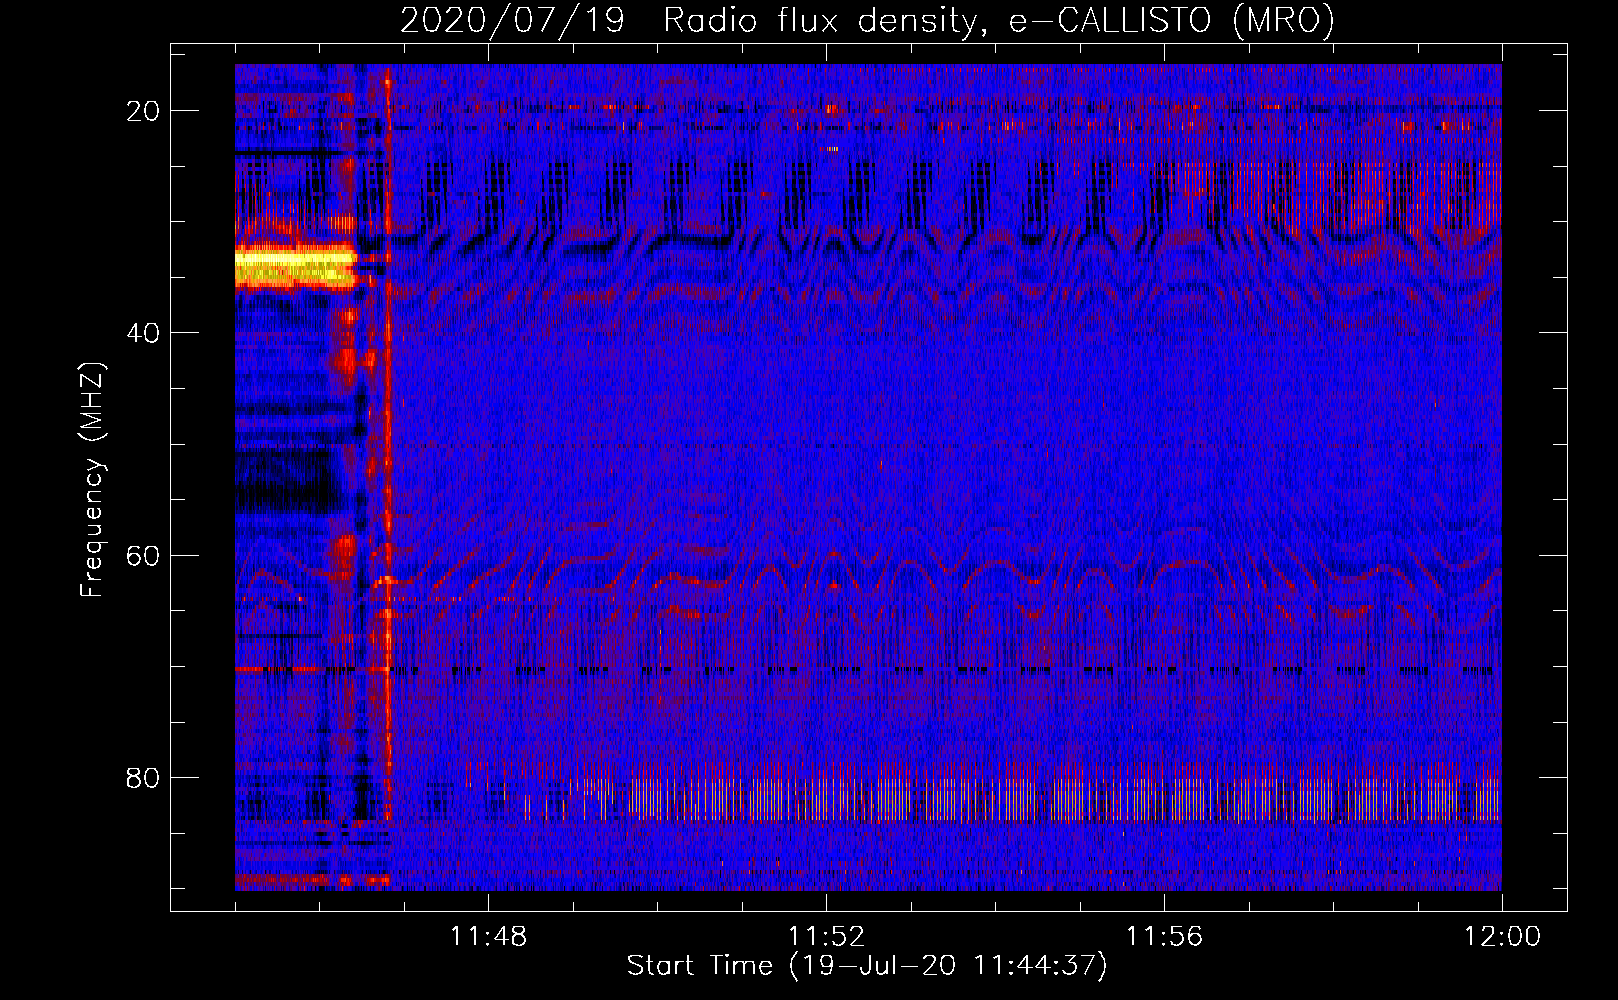Click the 11:56 time tick label
This screenshot has height=1000, width=1618.
(x=1164, y=937)
